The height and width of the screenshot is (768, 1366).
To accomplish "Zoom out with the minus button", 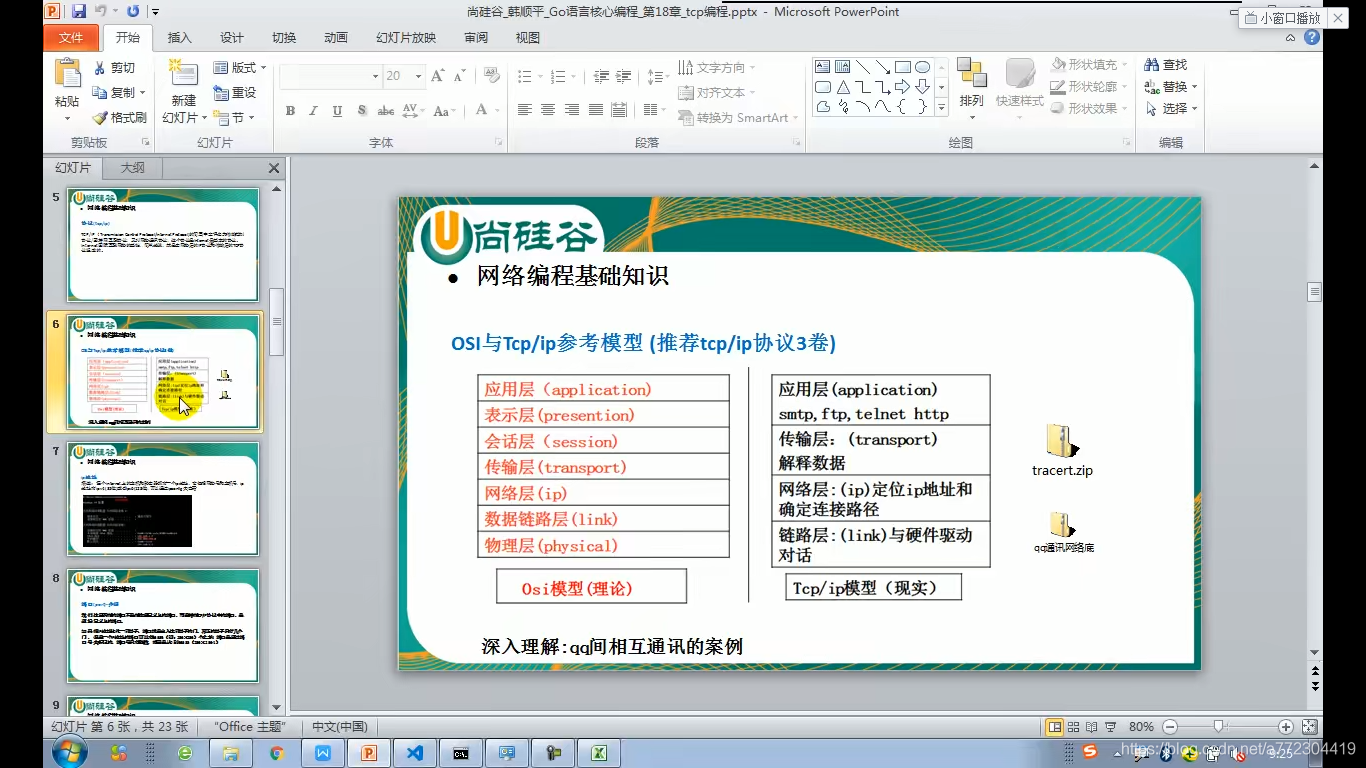I will pyautogui.click(x=1169, y=727).
